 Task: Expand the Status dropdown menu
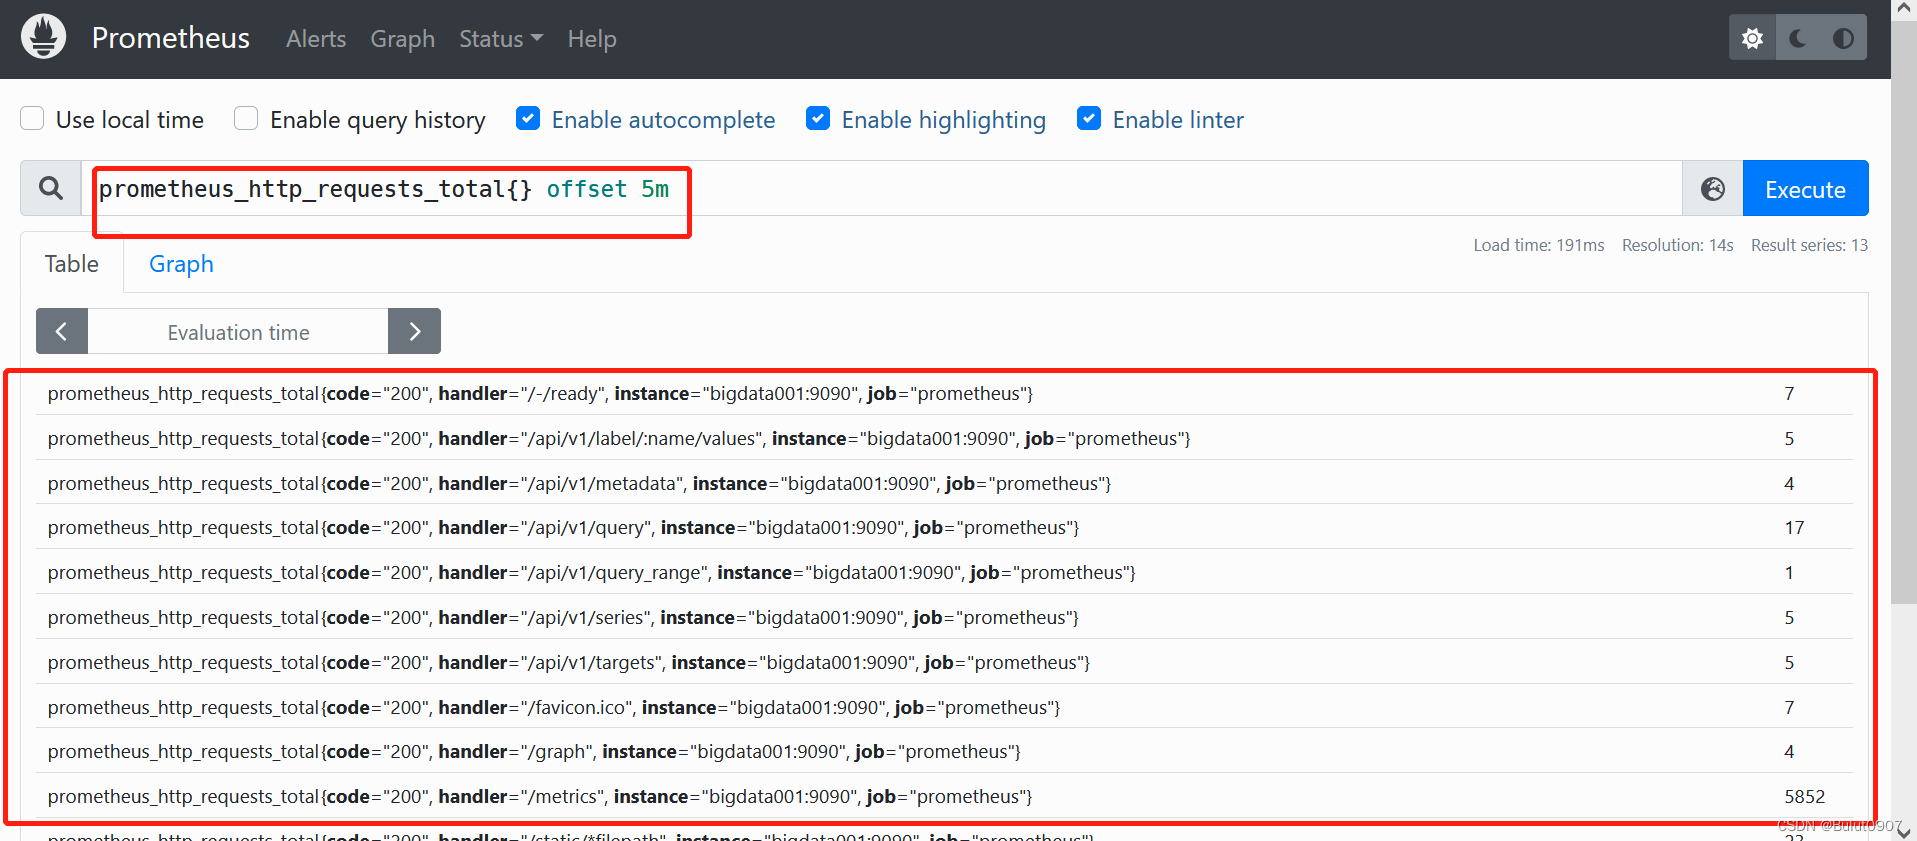tap(501, 39)
